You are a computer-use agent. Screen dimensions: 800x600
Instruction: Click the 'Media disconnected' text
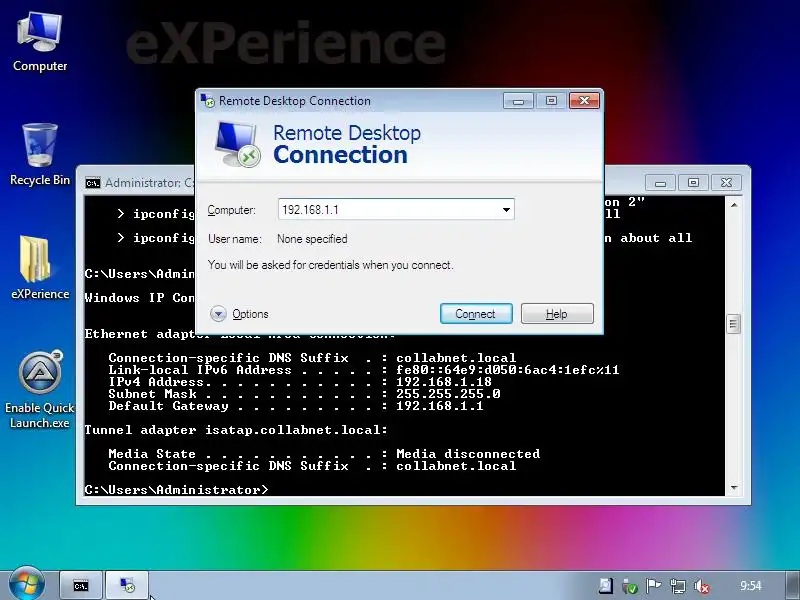coord(468,454)
